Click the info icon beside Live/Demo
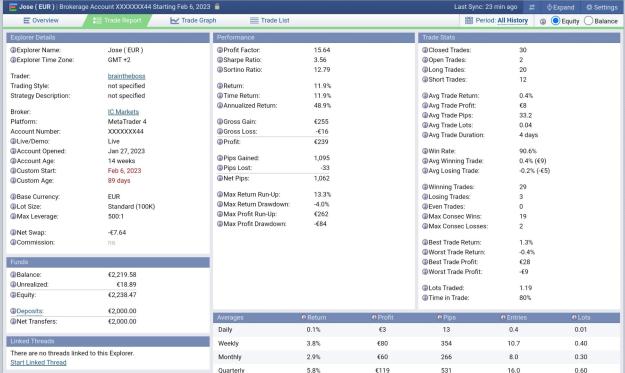 [13, 141]
